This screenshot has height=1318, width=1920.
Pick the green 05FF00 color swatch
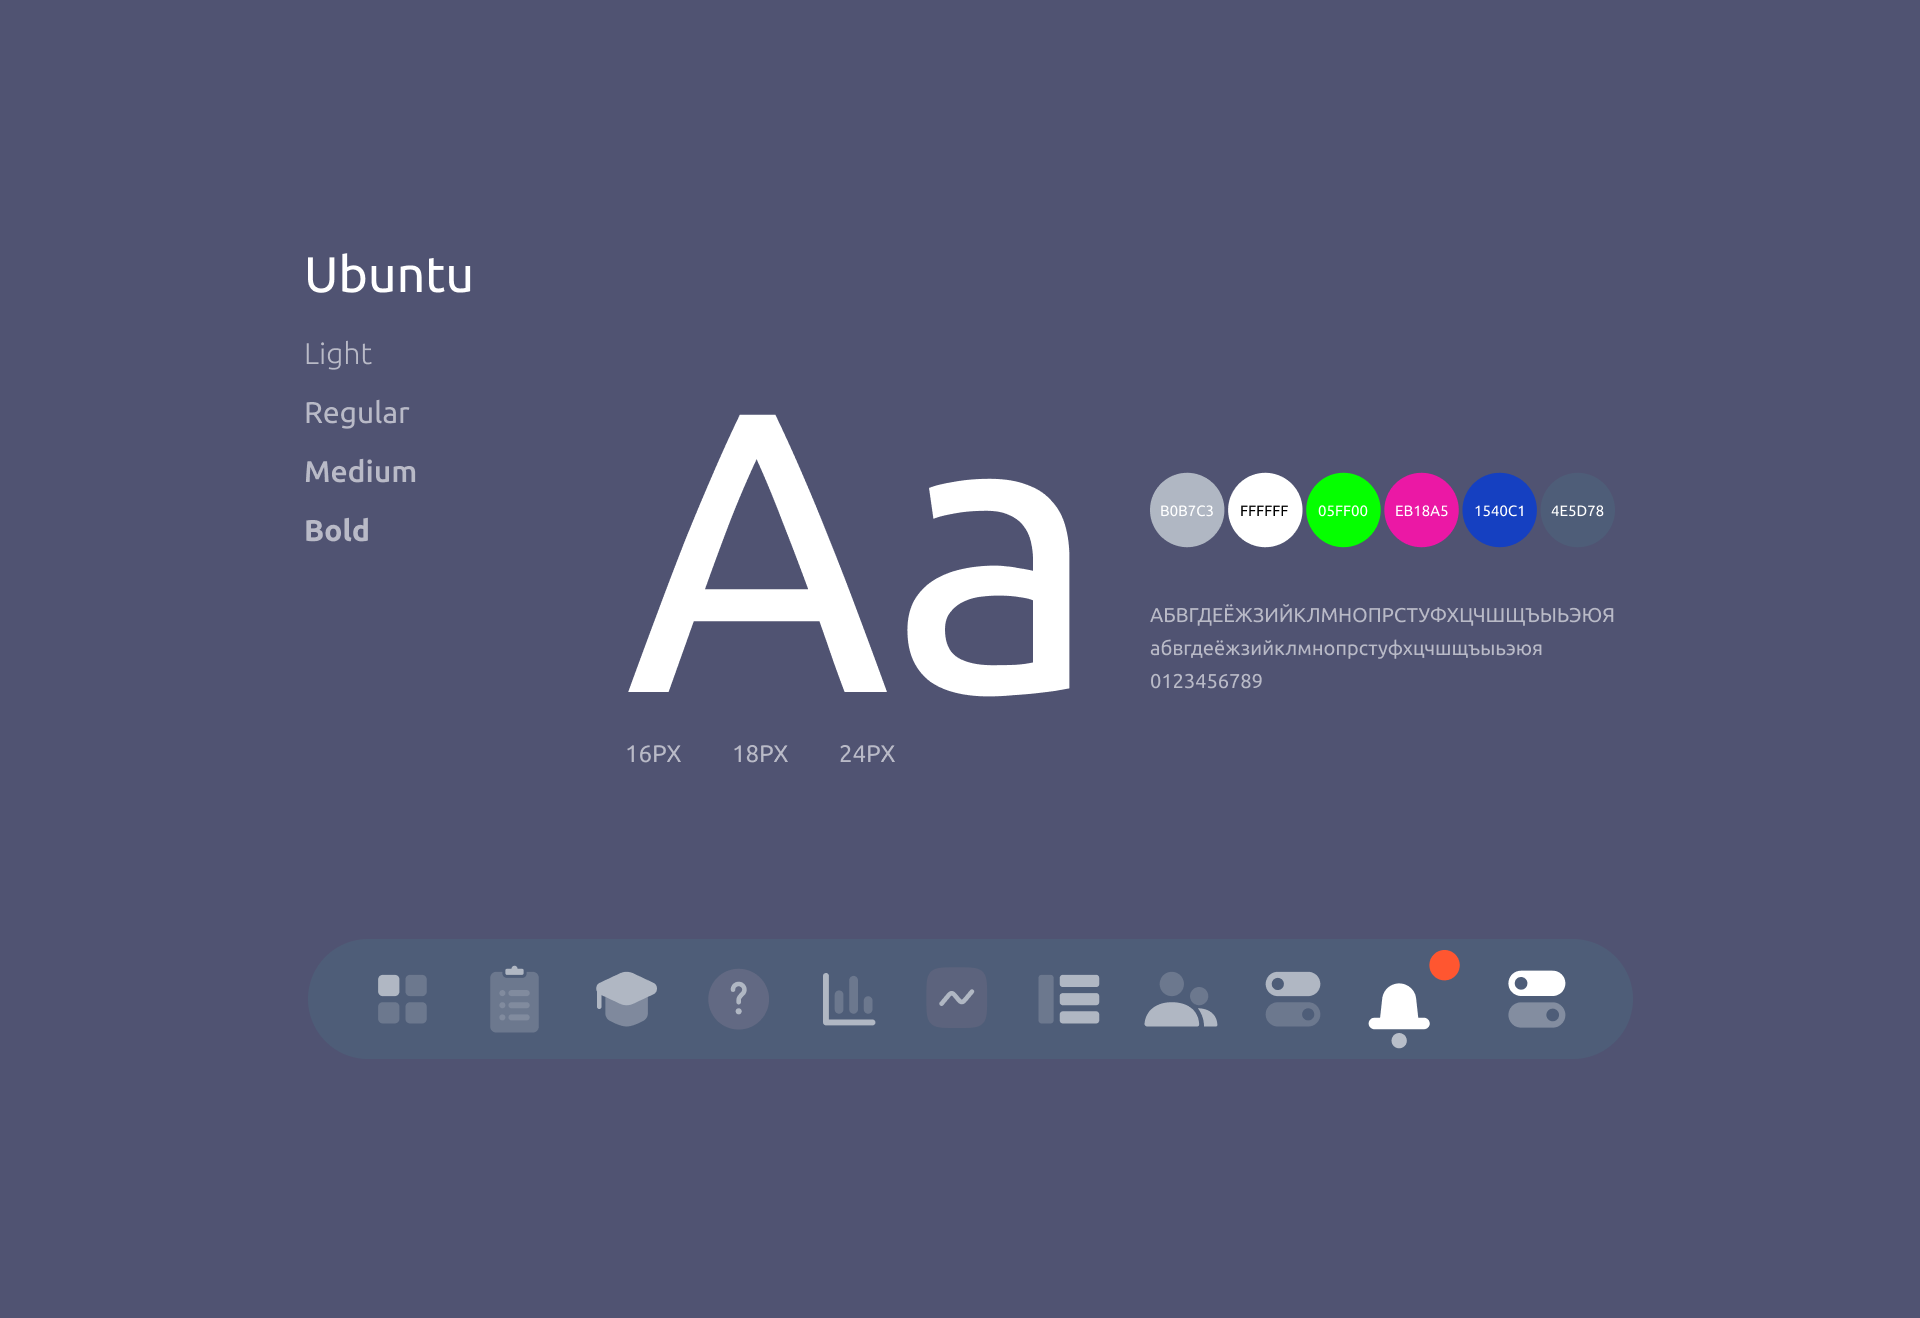[1343, 510]
